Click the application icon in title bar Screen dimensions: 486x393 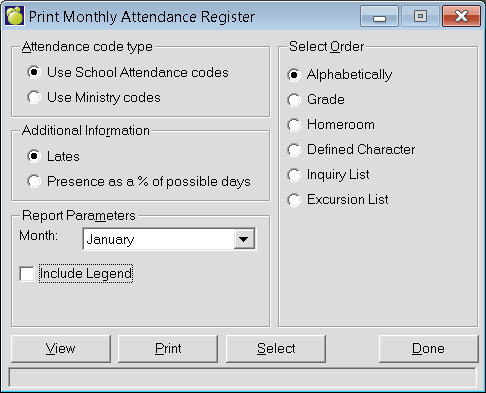(14, 16)
